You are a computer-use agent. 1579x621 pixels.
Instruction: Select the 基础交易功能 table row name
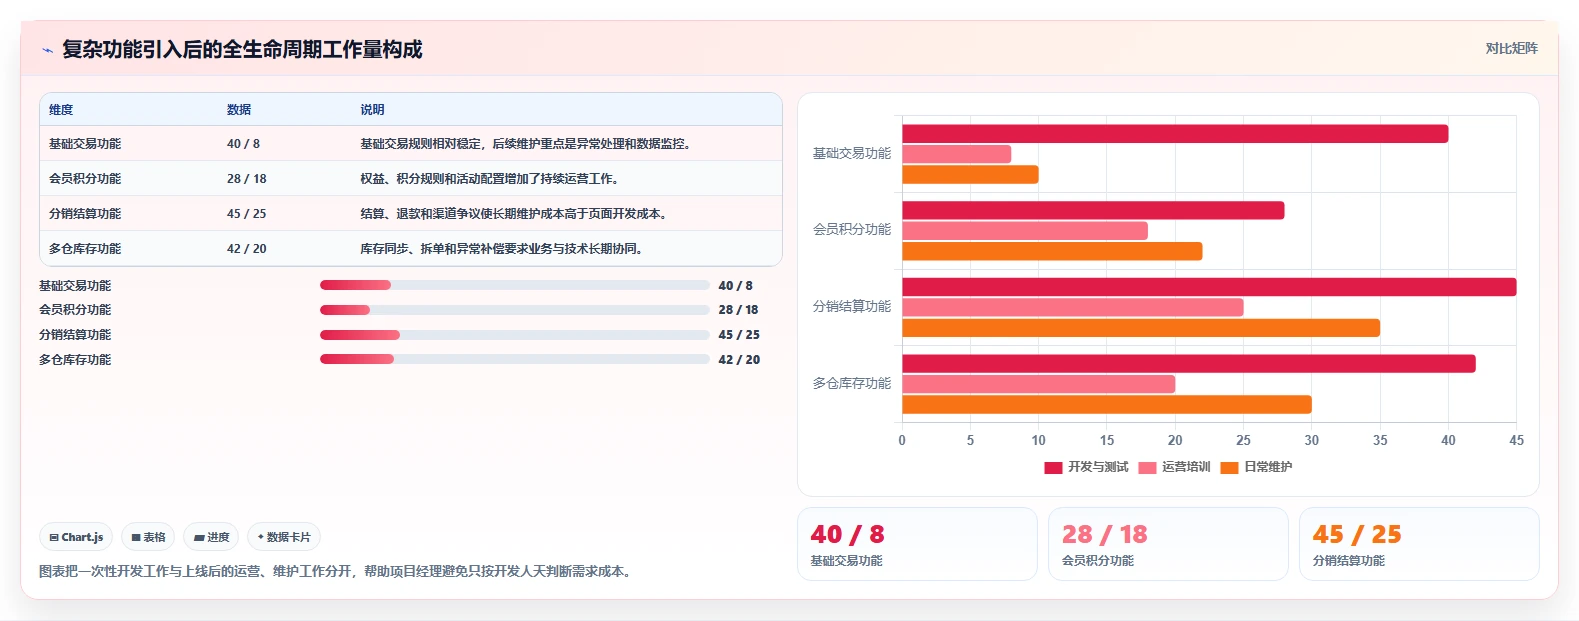point(85,144)
